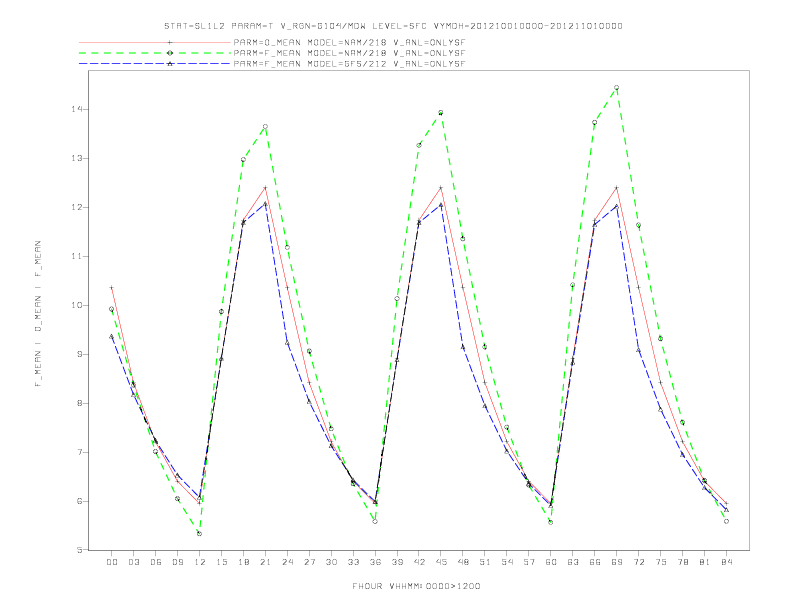Click x-axis forecast hour label 03

click(133, 562)
